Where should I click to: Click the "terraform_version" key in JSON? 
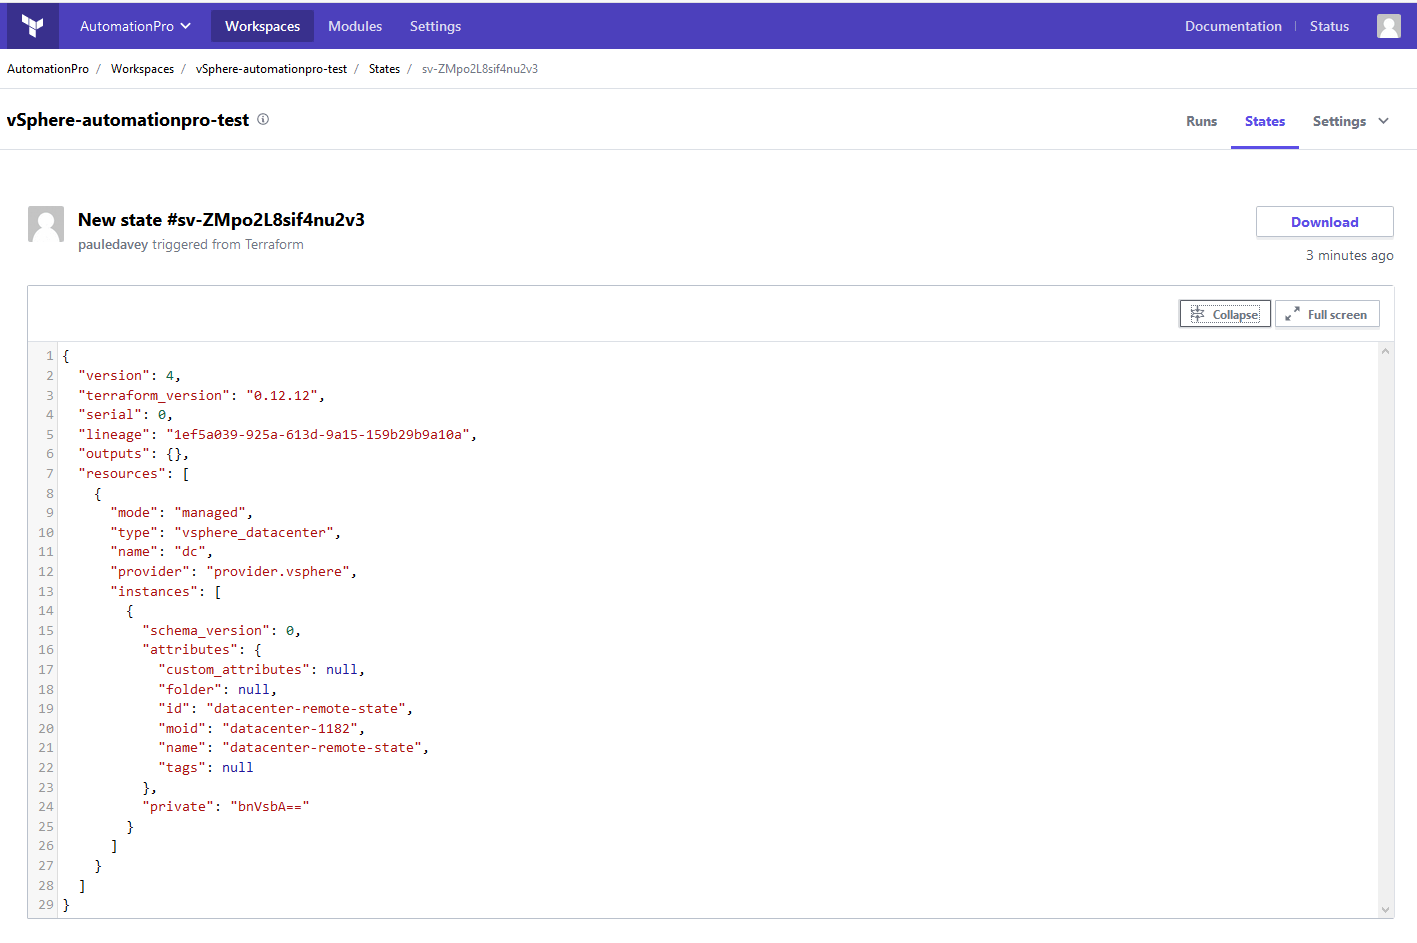(x=154, y=395)
